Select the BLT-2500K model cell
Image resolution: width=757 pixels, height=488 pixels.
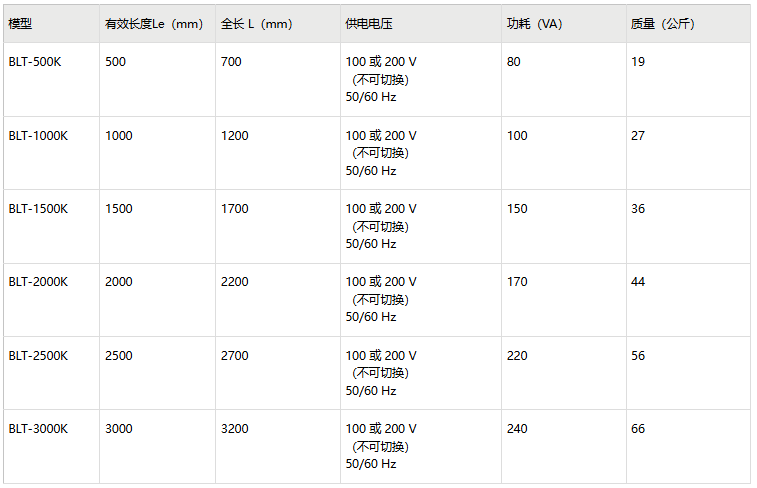coord(39,356)
